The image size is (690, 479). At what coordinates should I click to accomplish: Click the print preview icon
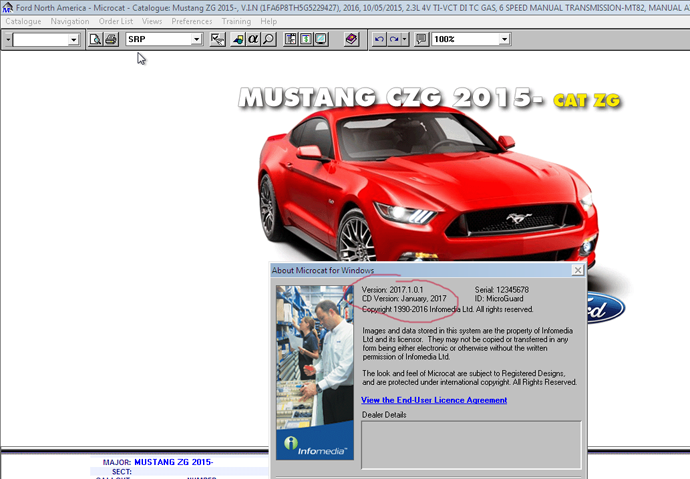pyautogui.click(x=95, y=39)
